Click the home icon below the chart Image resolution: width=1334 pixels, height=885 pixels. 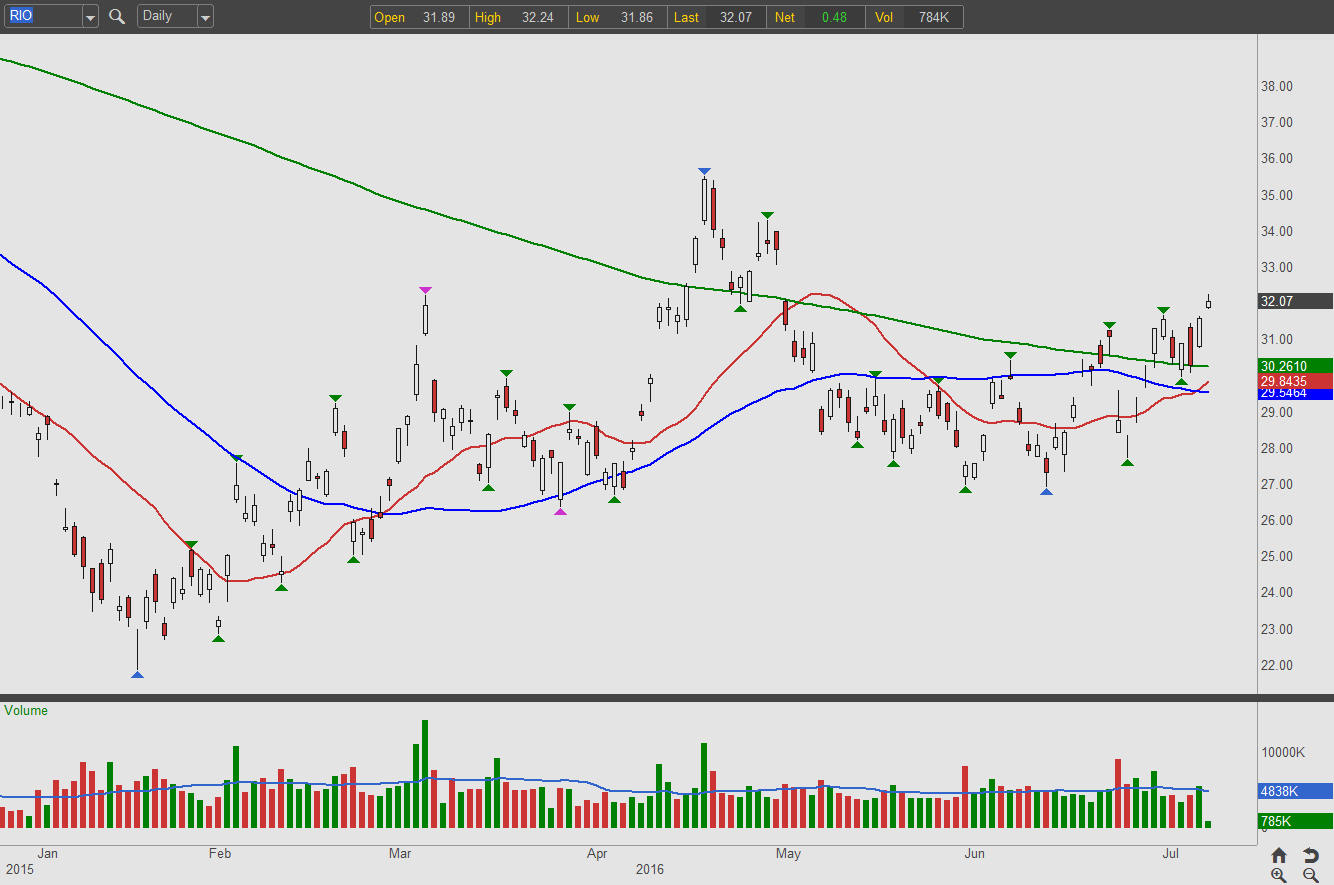point(1279,855)
